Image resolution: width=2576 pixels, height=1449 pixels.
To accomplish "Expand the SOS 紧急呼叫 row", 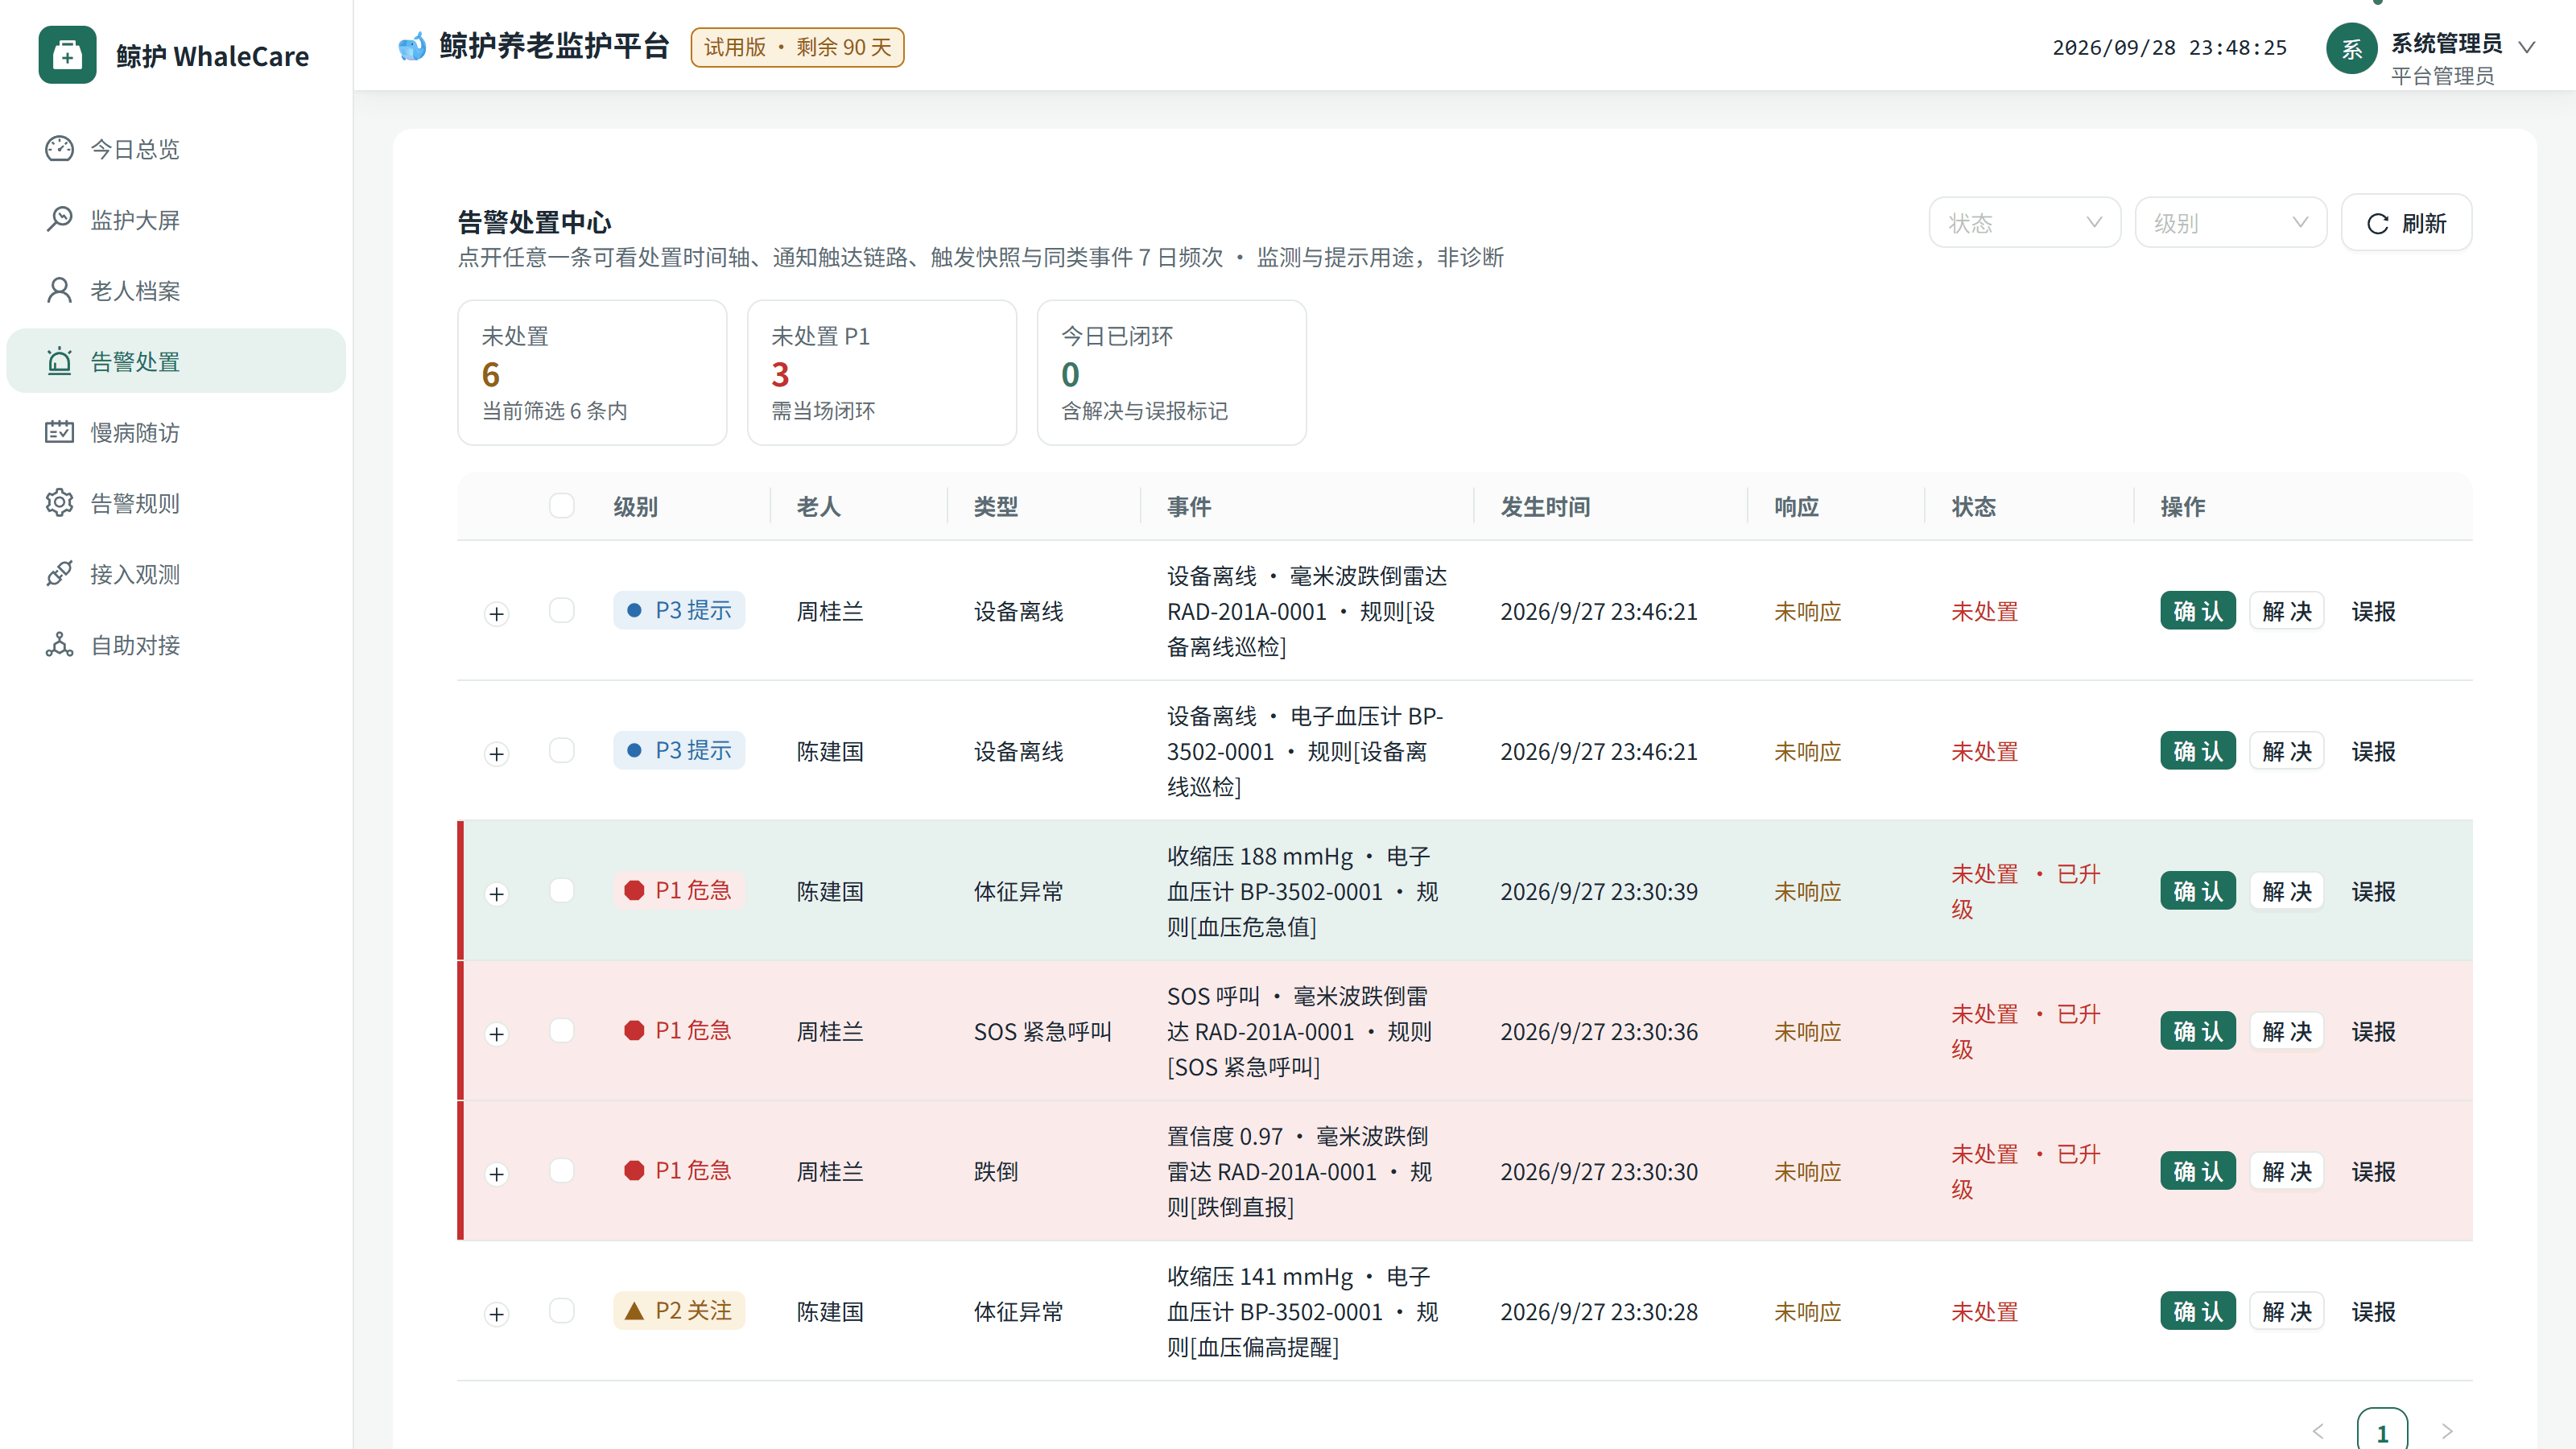I will 497,1034.
